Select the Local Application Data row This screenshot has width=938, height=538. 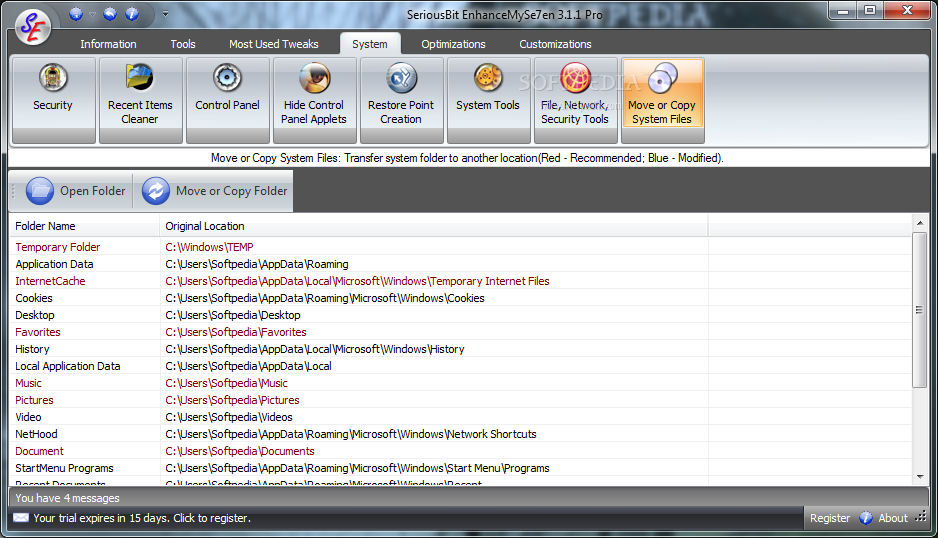(460, 366)
